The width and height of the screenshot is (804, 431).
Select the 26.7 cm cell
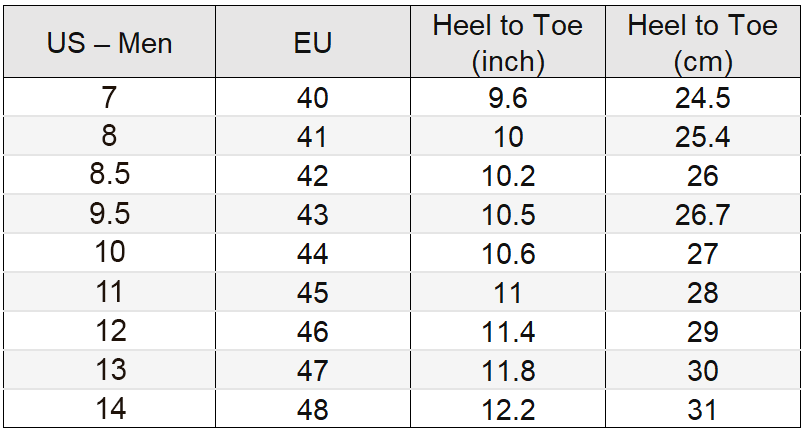point(702,214)
